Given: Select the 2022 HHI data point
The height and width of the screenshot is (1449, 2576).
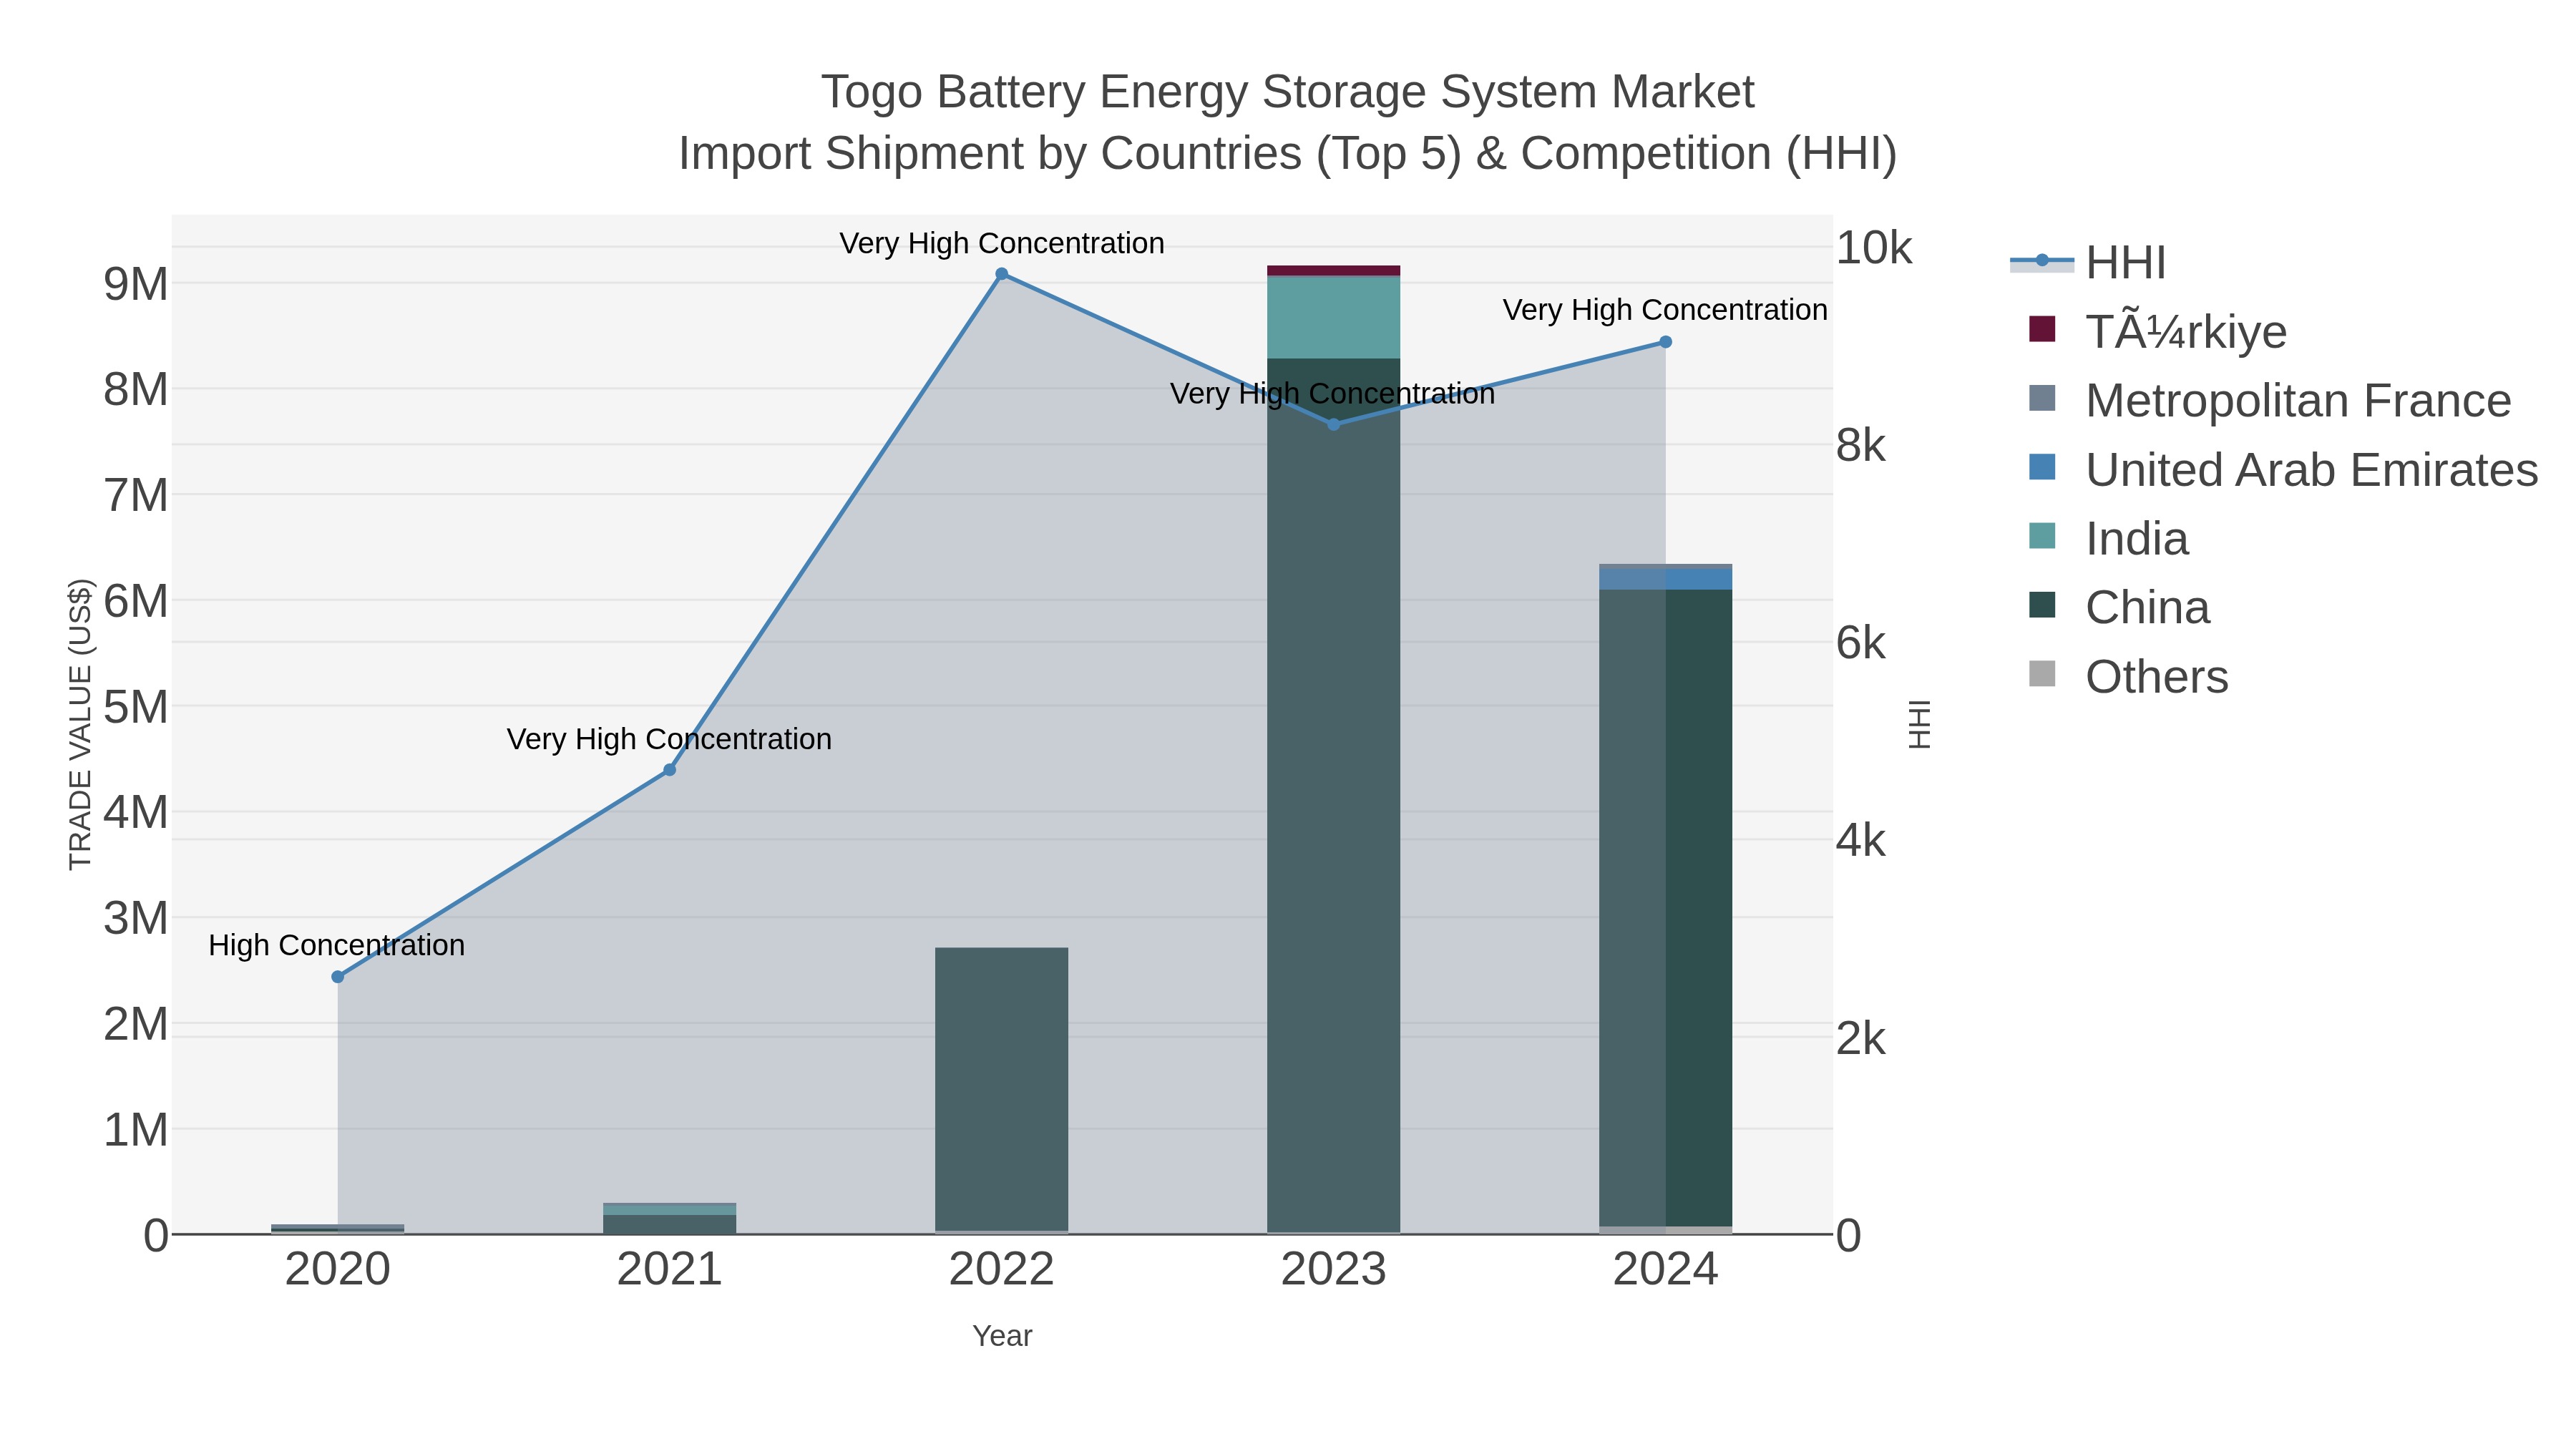Looking at the screenshot, I should click(x=1002, y=274).
